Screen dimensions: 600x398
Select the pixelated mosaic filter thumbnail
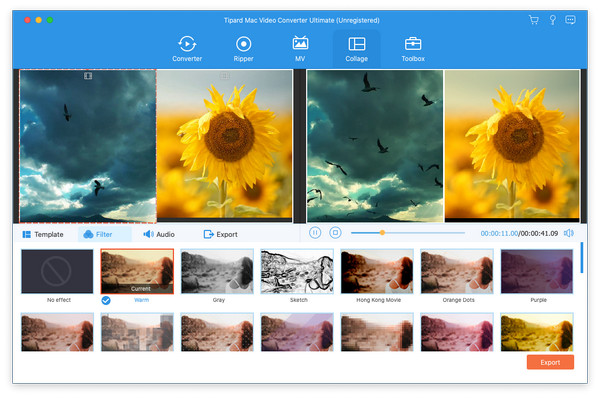click(x=377, y=332)
